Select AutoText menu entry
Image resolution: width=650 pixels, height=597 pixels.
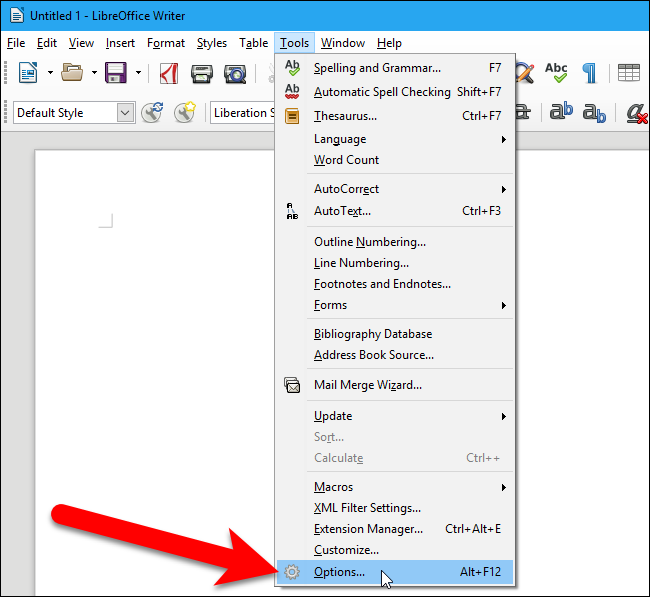[395, 211]
